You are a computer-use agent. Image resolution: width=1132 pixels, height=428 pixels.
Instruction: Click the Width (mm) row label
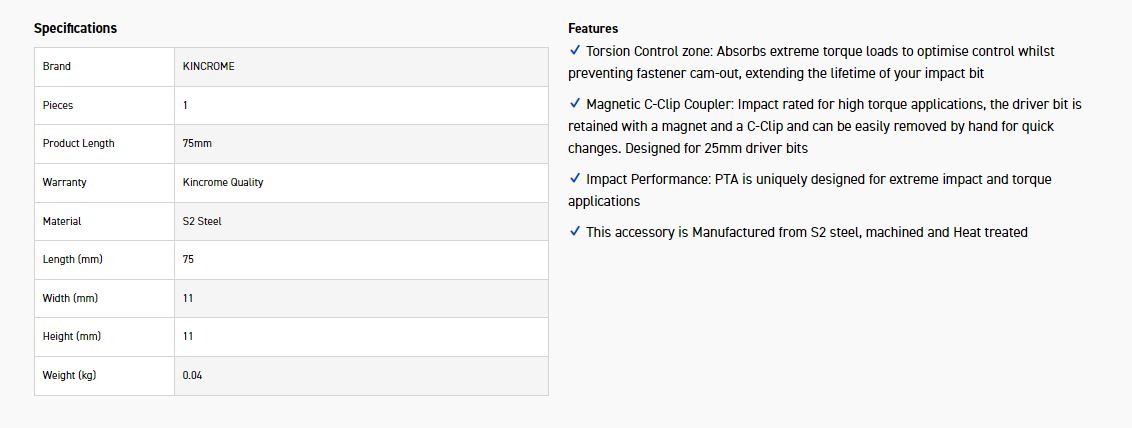coord(70,298)
